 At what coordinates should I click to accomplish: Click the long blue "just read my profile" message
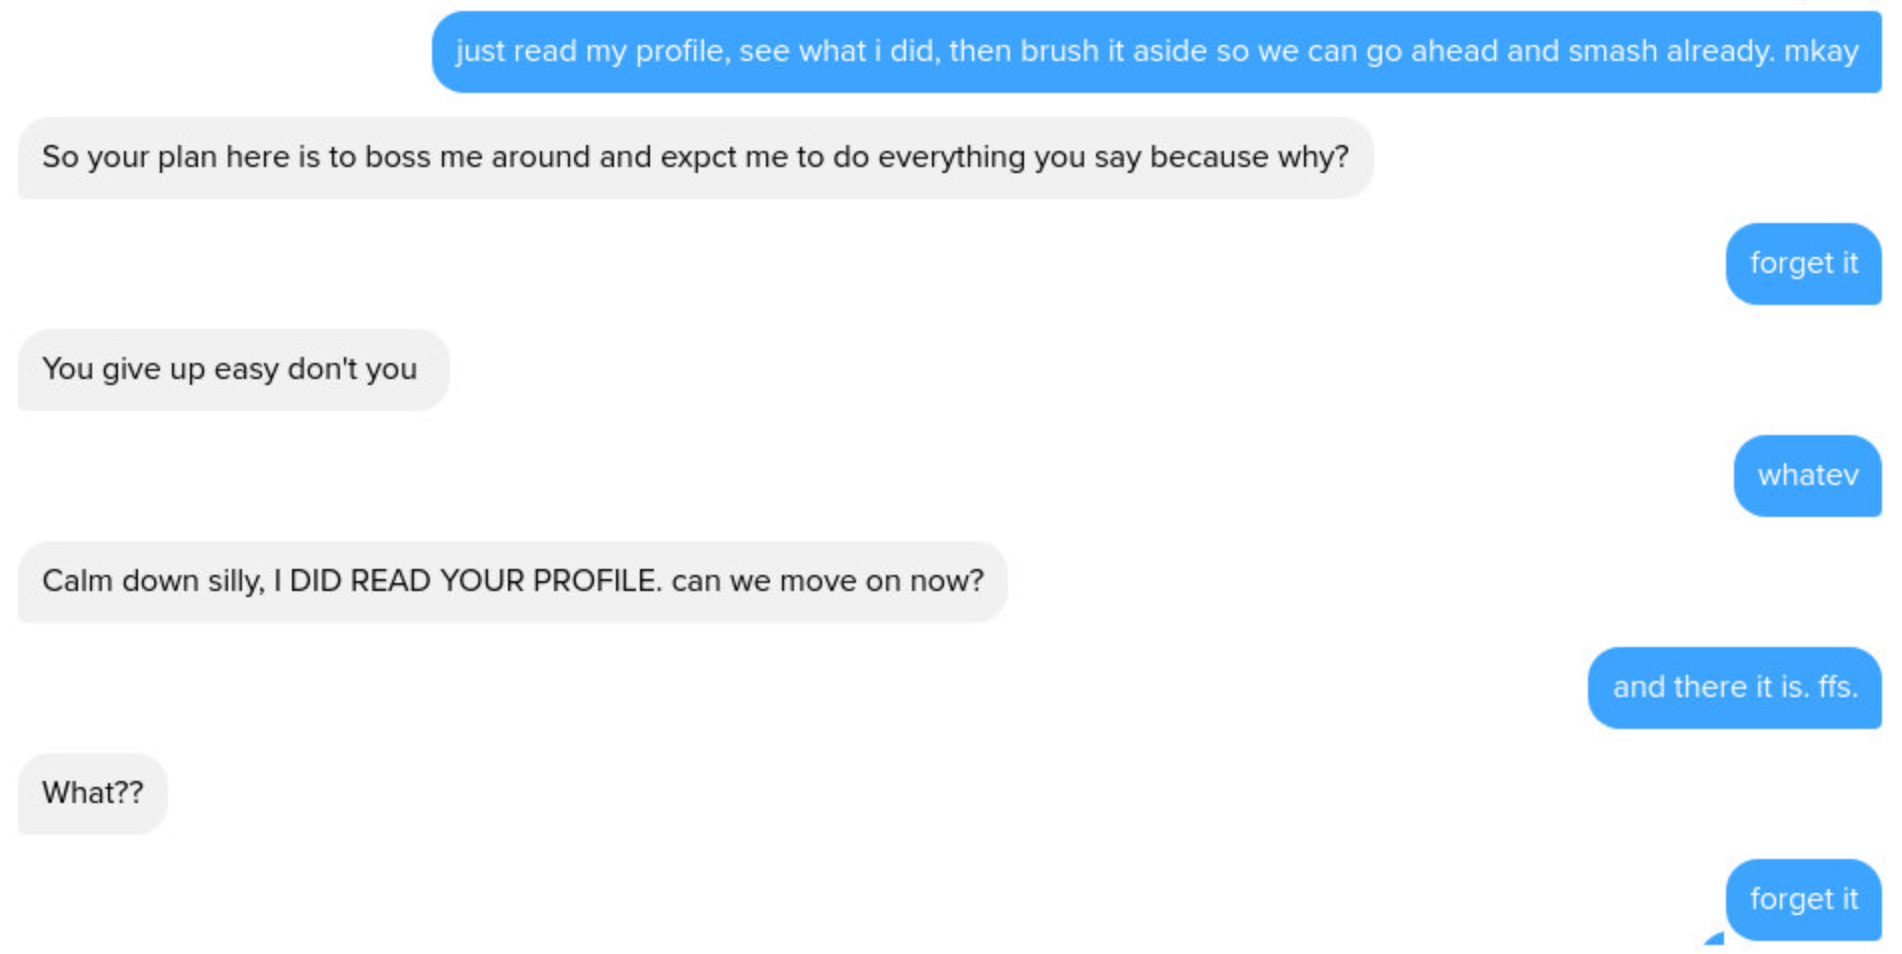click(x=1156, y=51)
